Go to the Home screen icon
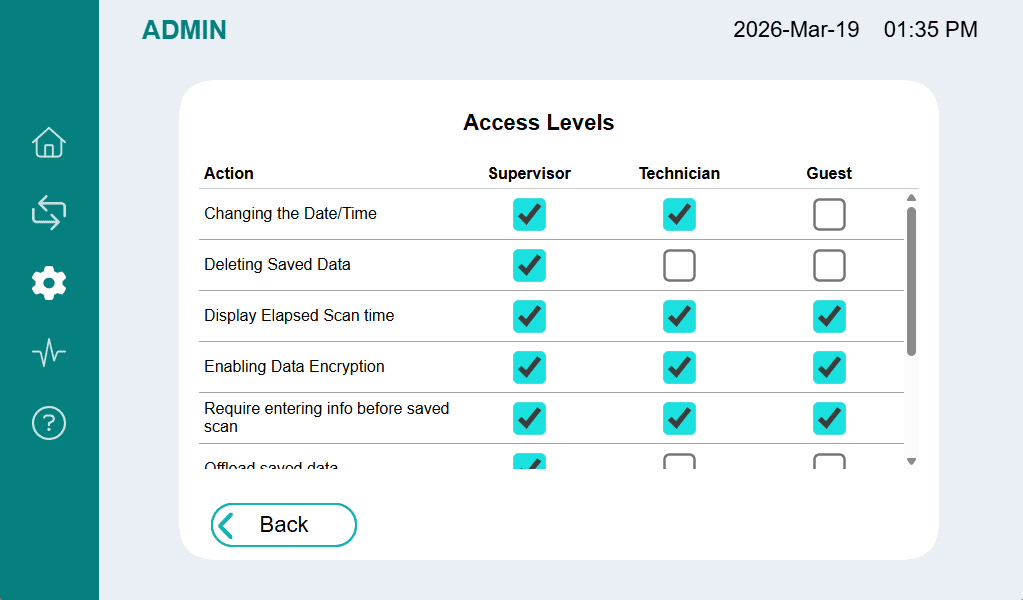The image size is (1023, 600). coord(49,143)
